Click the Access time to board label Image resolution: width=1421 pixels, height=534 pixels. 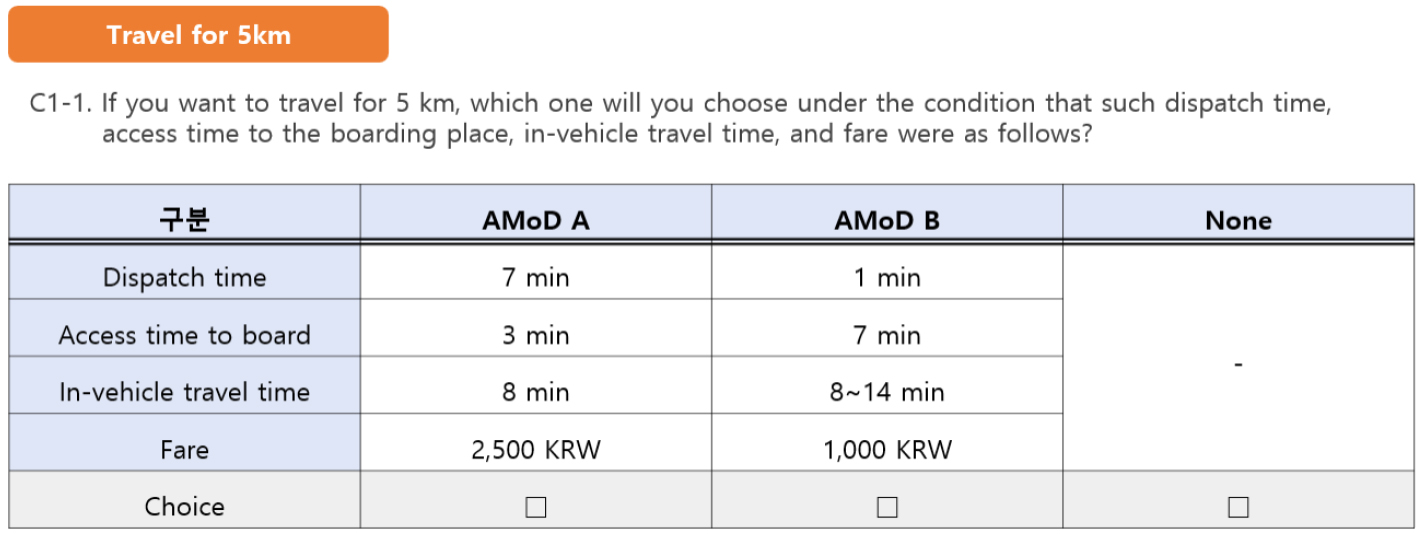(x=185, y=335)
